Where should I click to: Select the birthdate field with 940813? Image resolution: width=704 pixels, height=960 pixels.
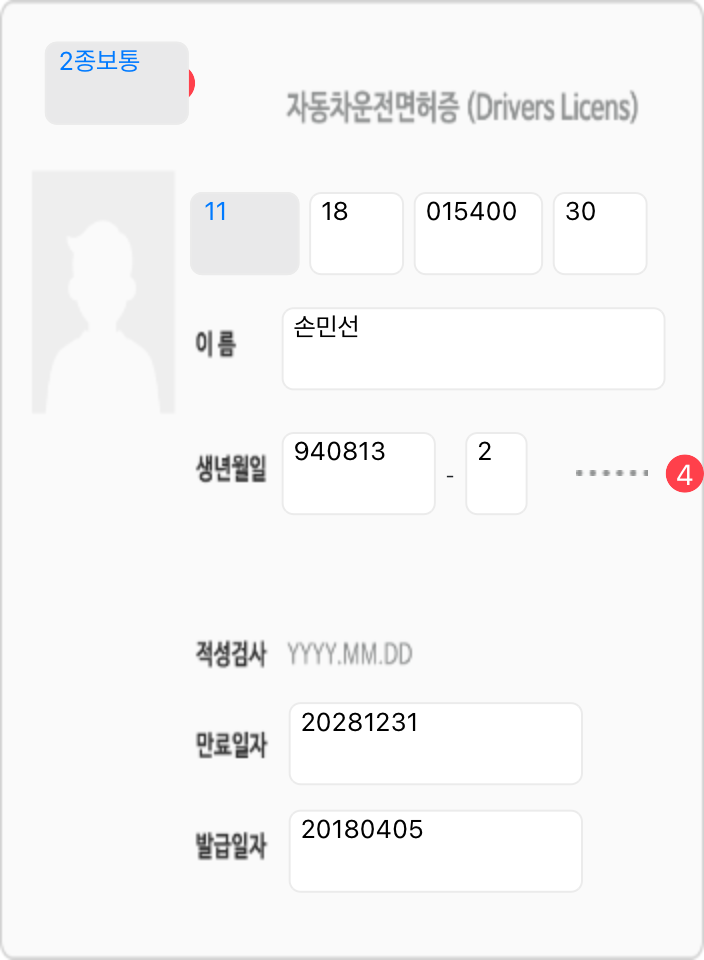359,473
